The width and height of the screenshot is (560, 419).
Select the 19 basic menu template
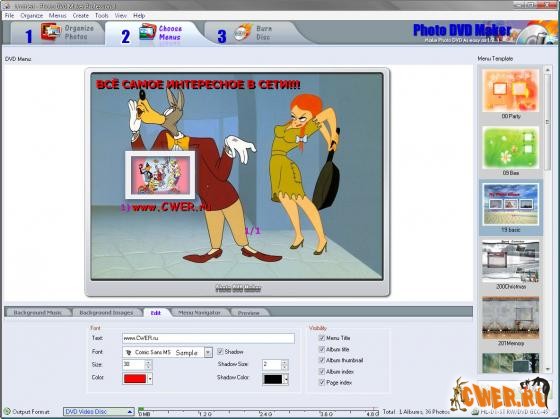pos(511,208)
